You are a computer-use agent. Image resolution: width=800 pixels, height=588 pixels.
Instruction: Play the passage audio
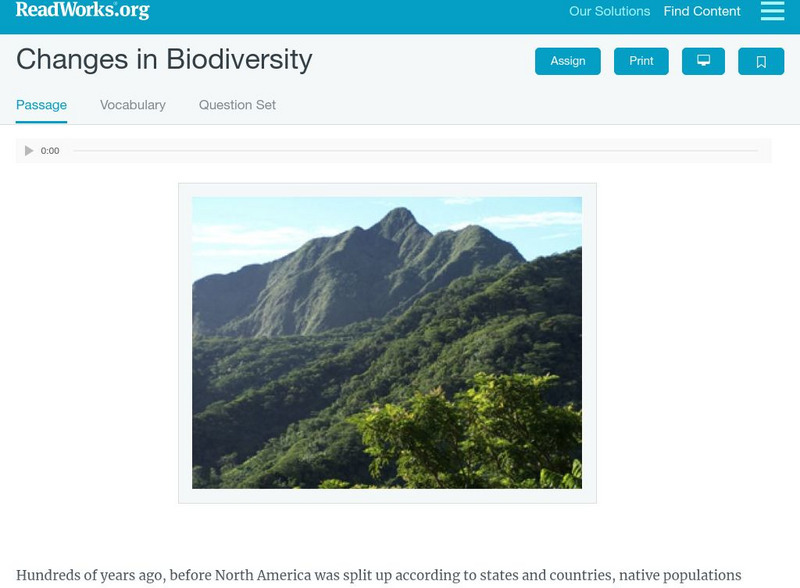(x=29, y=151)
